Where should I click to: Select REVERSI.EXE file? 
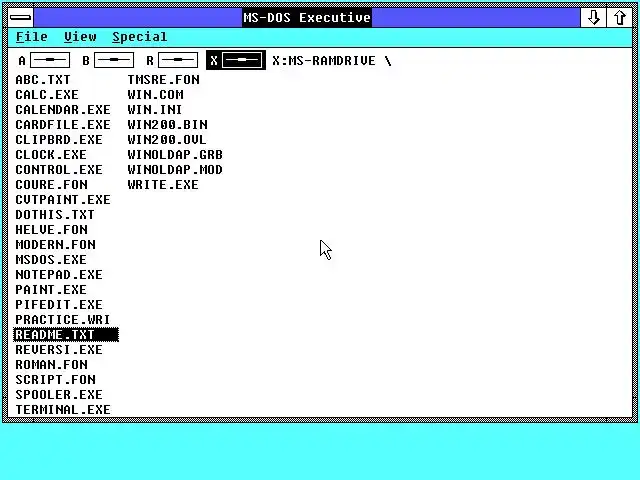coord(59,350)
